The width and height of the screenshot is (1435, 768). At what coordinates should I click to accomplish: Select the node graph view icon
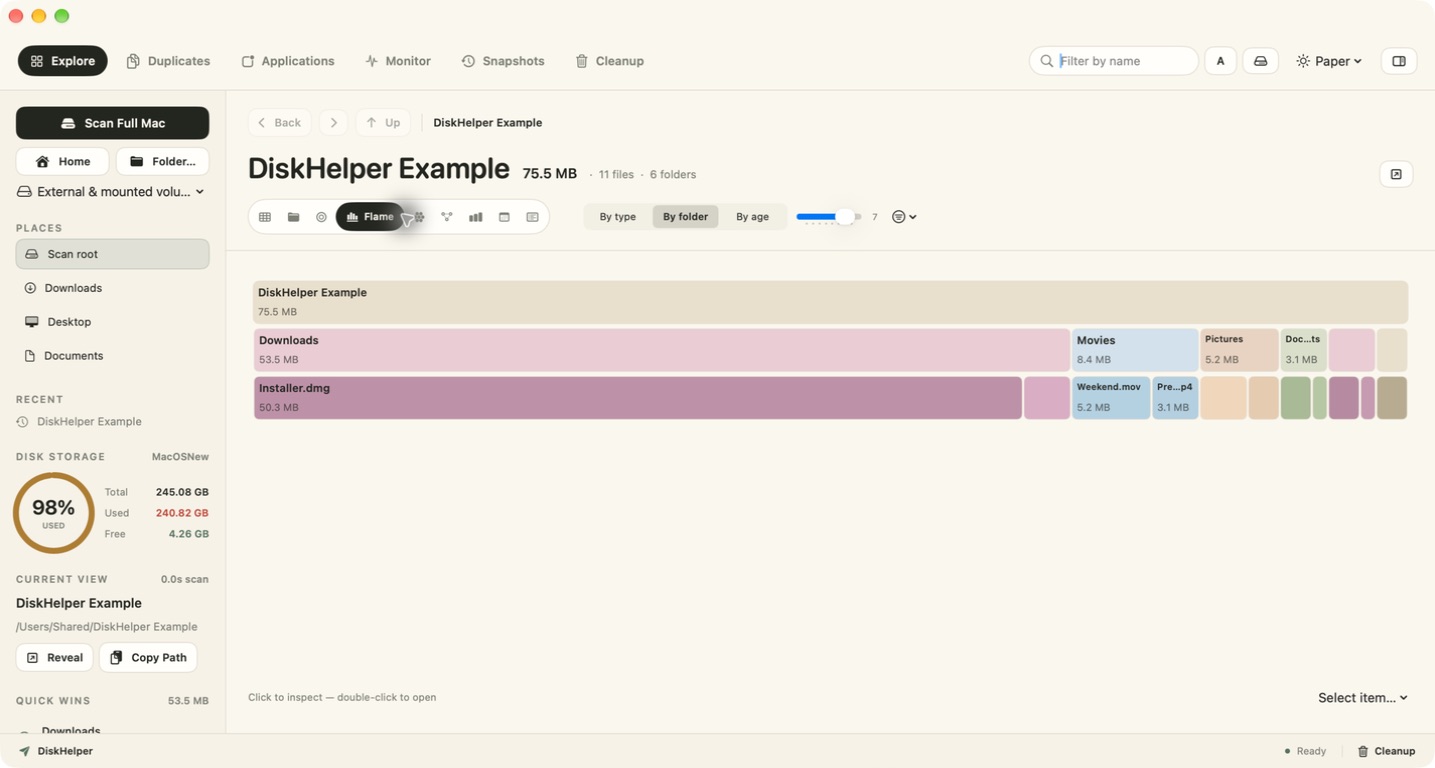click(x=447, y=217)
